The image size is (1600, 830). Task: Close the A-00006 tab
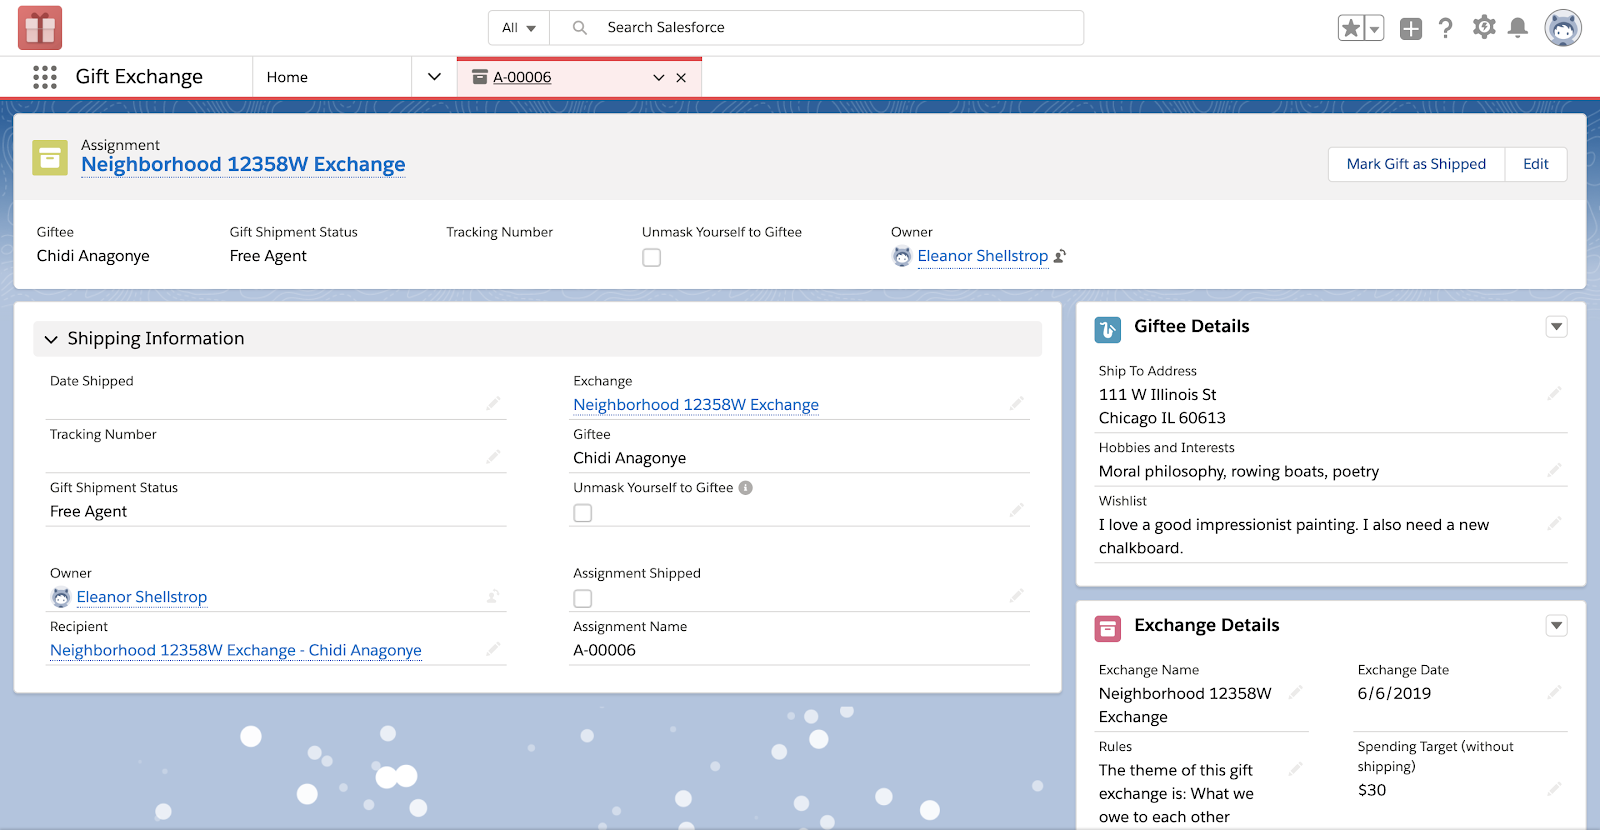point(681,78)
